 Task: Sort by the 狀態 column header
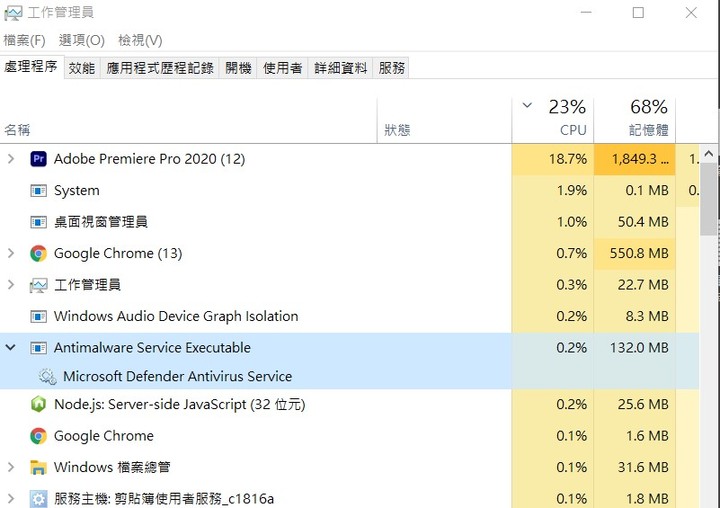(444, 120)
